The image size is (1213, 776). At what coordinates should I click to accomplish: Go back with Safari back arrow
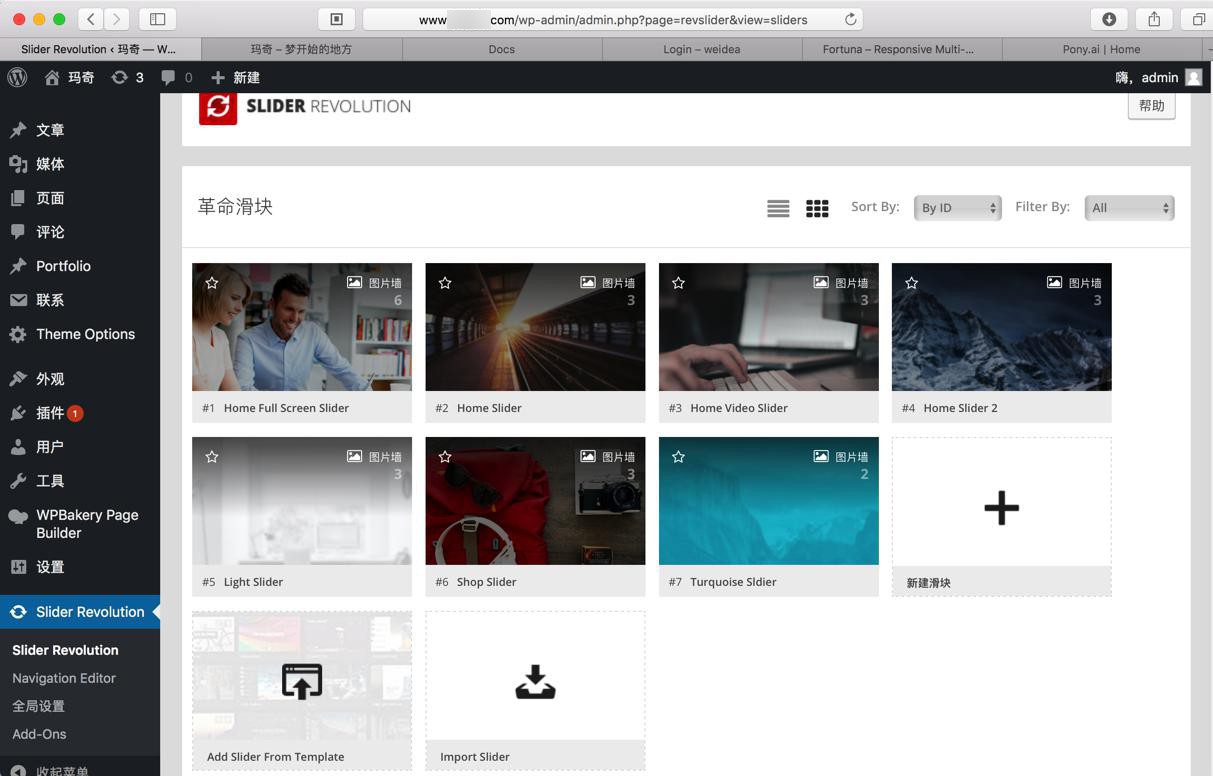click(90, 19)
